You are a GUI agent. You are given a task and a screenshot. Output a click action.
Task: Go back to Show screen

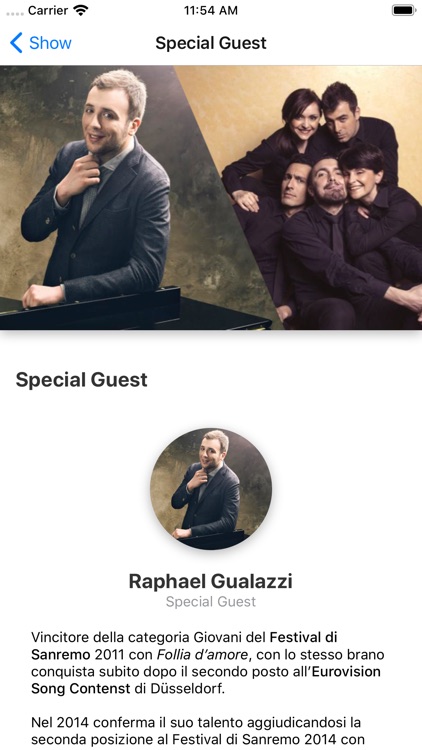pos(41,43)
